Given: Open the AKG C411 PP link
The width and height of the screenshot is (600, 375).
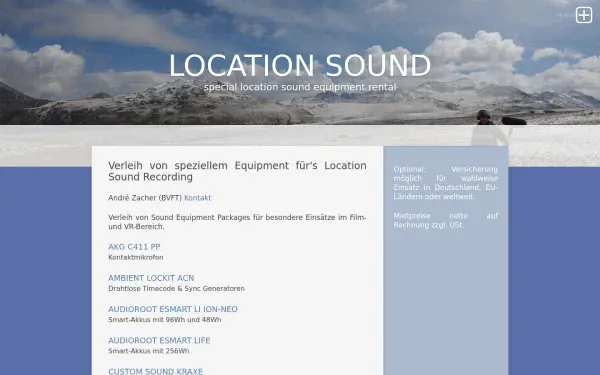Looking at the screenshot, I should 134,247.
